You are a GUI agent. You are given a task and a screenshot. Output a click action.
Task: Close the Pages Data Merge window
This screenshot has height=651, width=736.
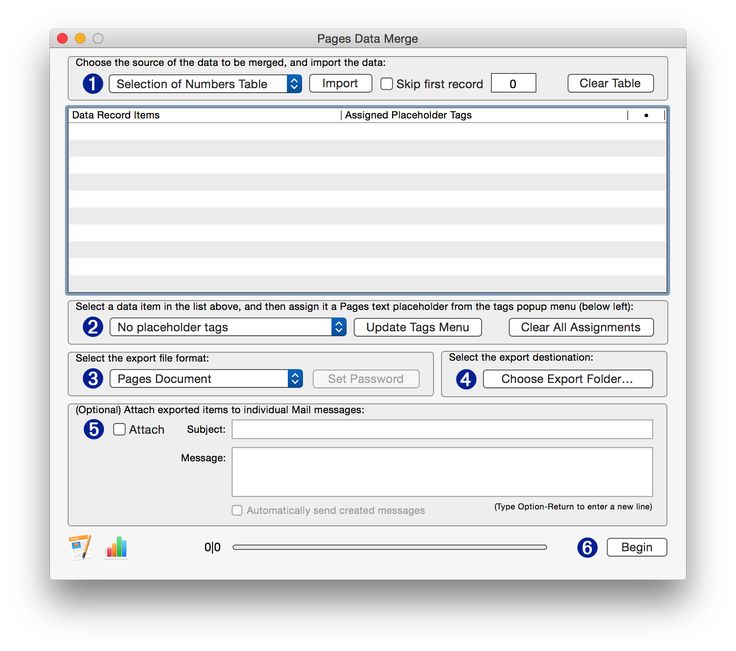pos(62,38)
